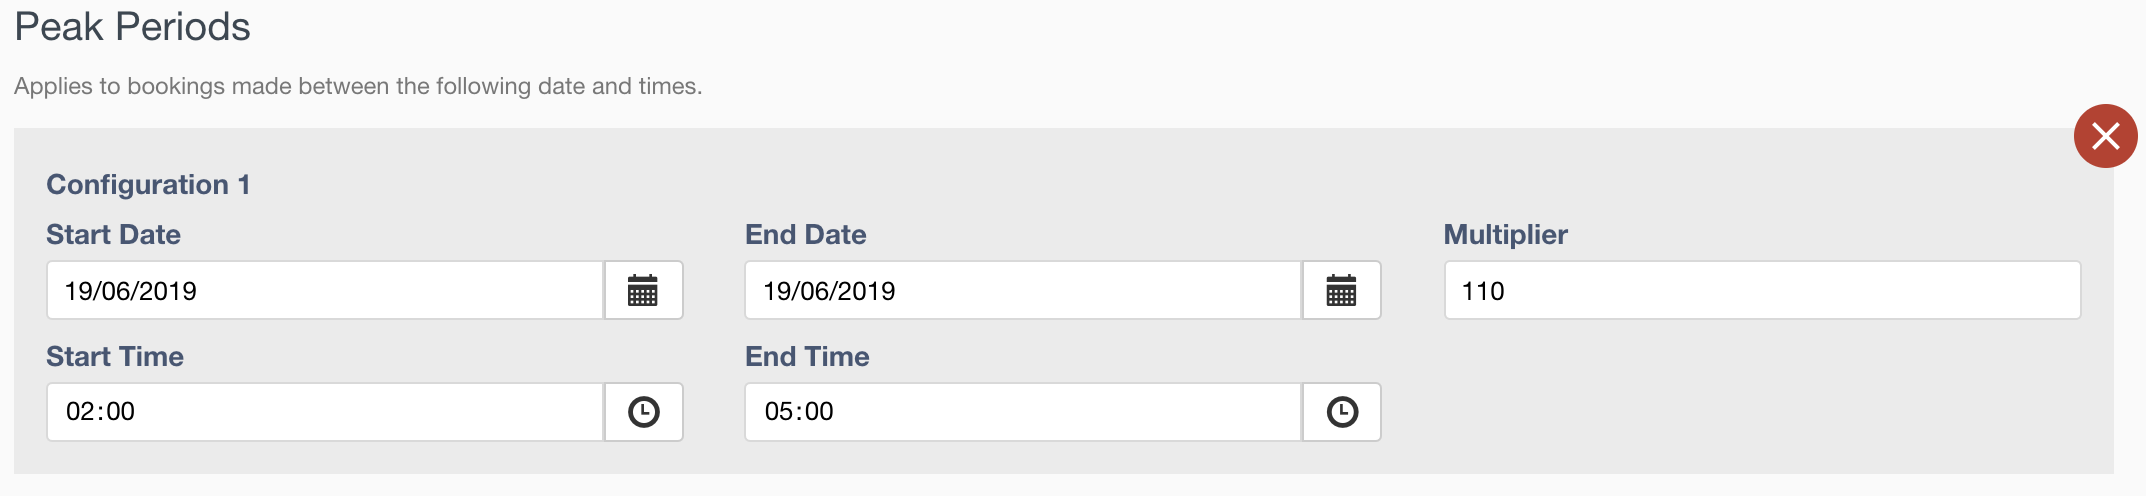Open the Start Date calendar picker
The height and width of the screenshot is (496, 2146).
point(644,291)
